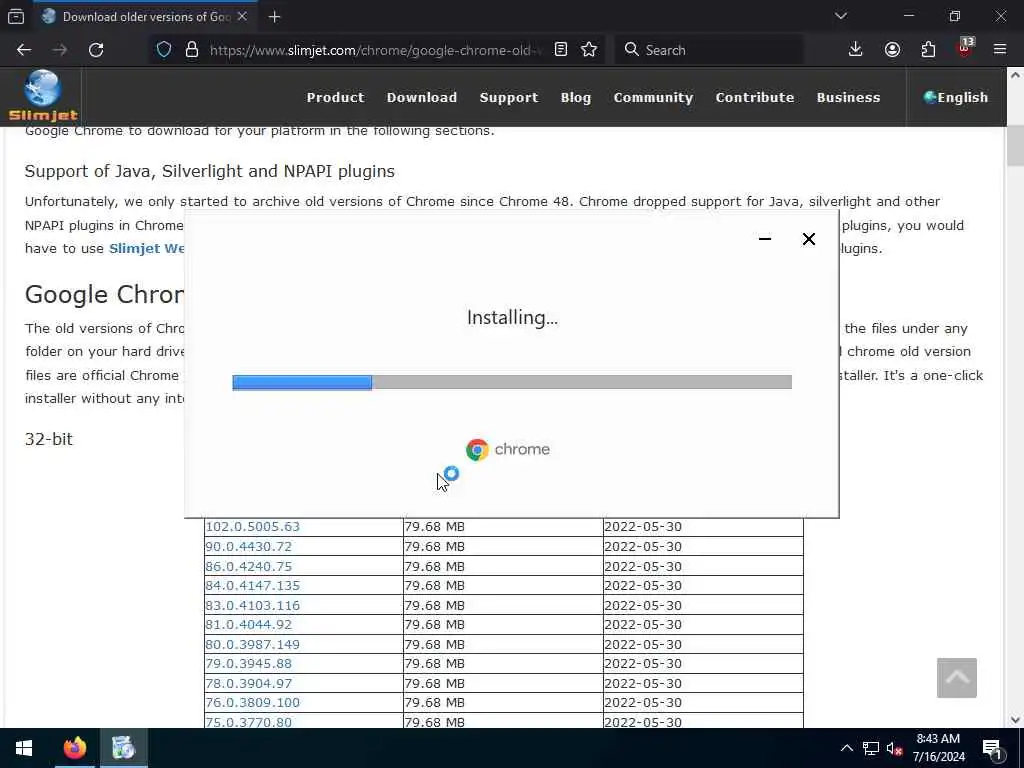Download Chrome version 76.0.3809.100
Screen dimensions: 1024x768
[x=252, y=703]
